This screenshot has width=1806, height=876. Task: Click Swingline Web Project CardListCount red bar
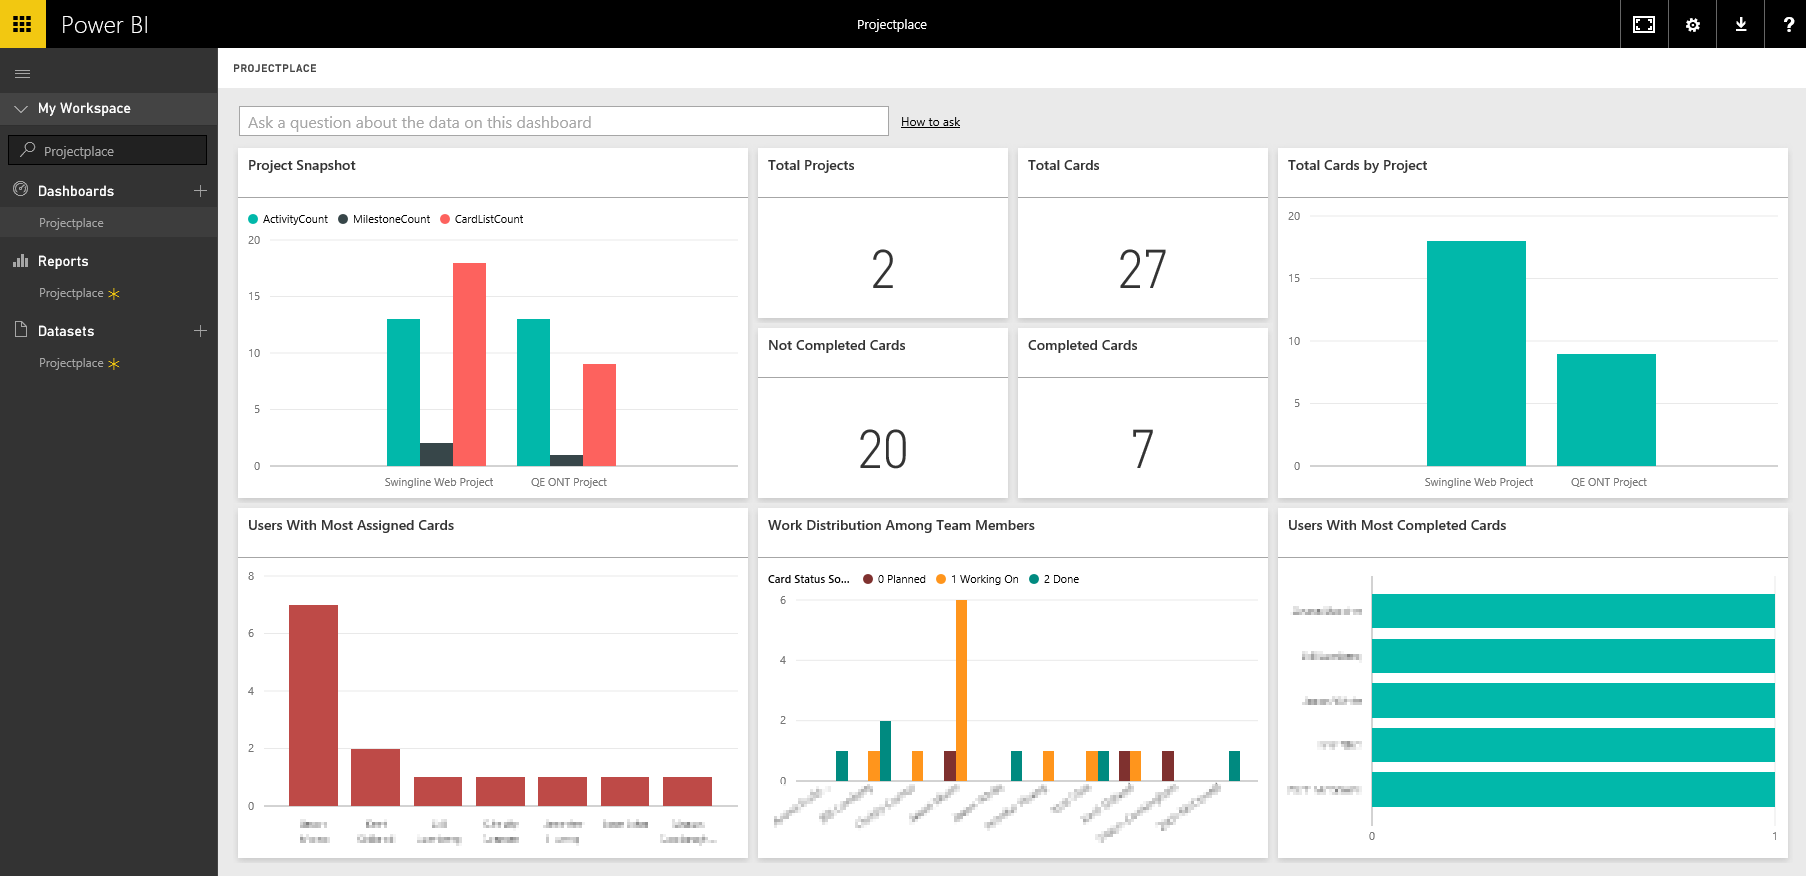(469, 364)
